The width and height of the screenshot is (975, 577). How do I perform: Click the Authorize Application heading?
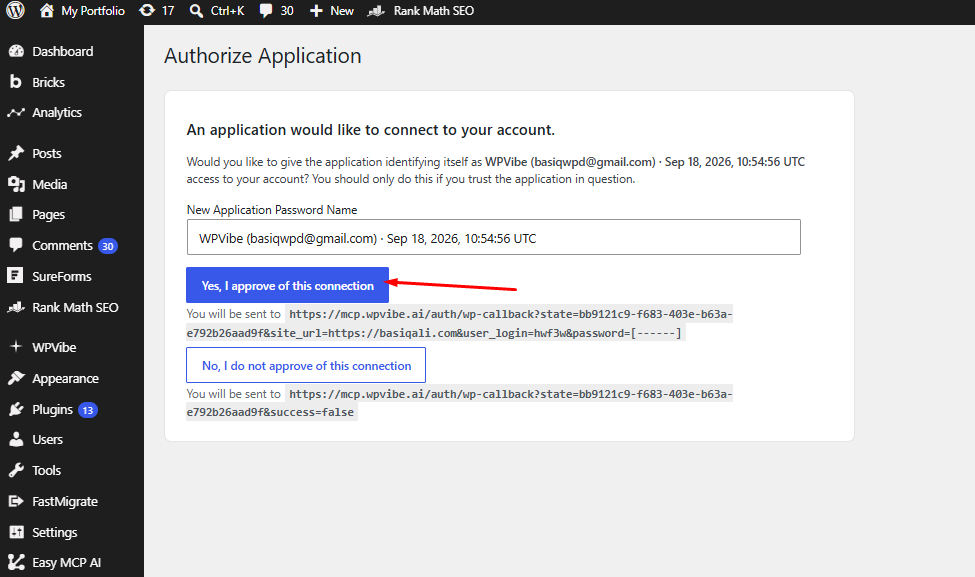(x=262, y=56)
